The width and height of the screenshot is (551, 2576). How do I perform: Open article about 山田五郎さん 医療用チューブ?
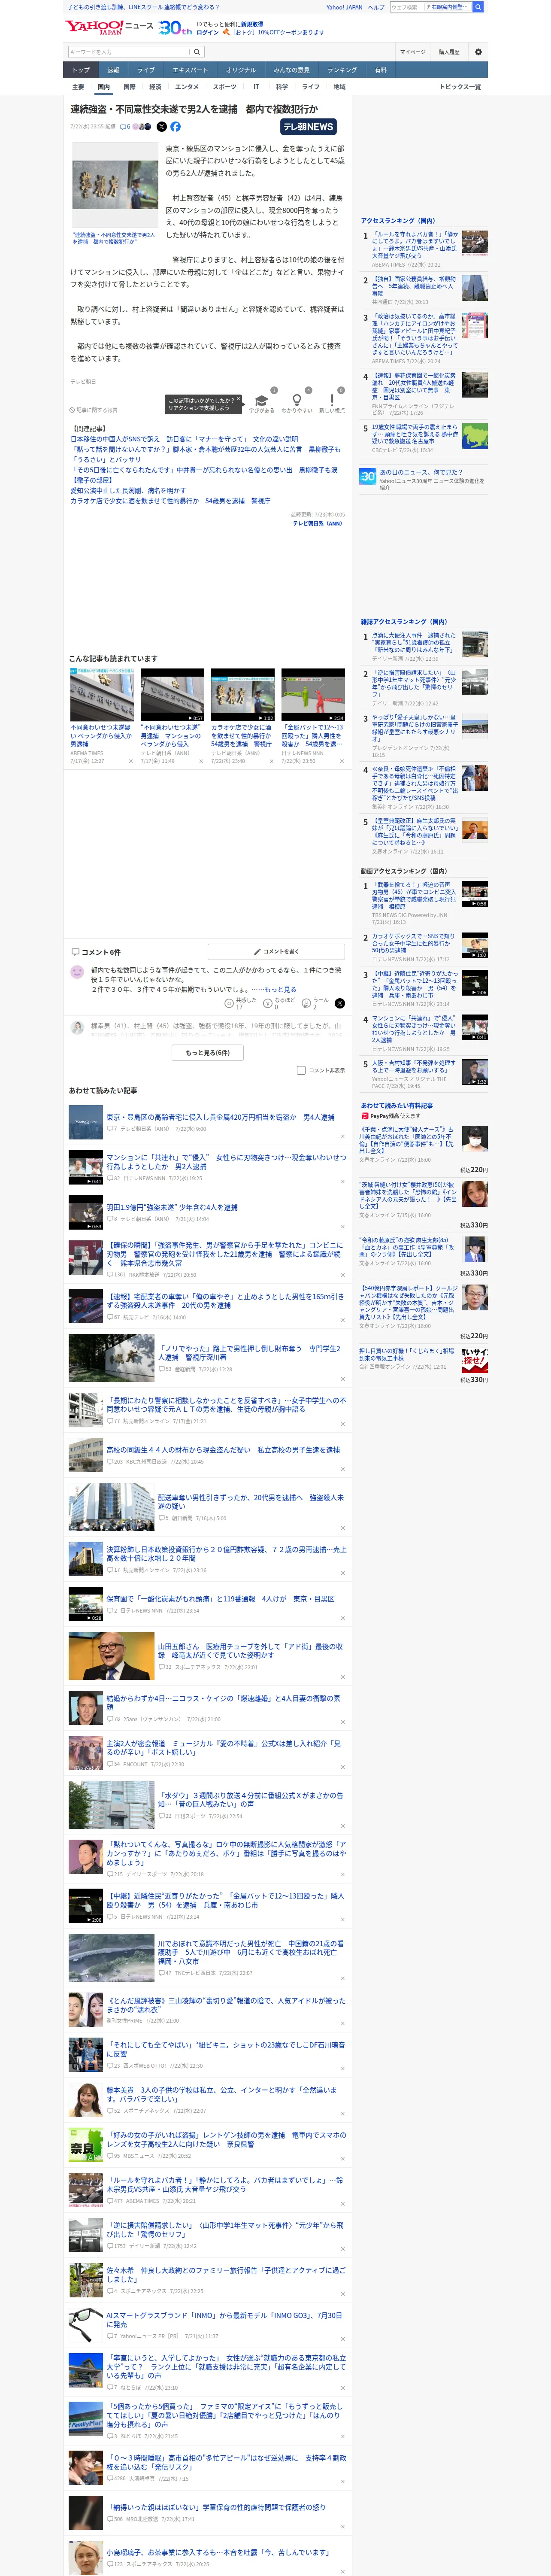coord(251,1650)
